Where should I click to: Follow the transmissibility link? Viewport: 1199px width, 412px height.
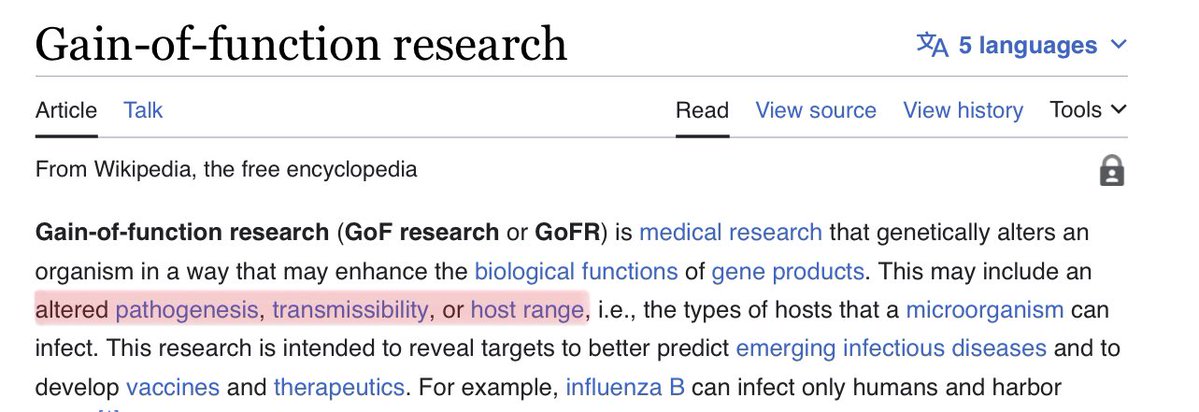pyautogui.click(x=350, y=310)
